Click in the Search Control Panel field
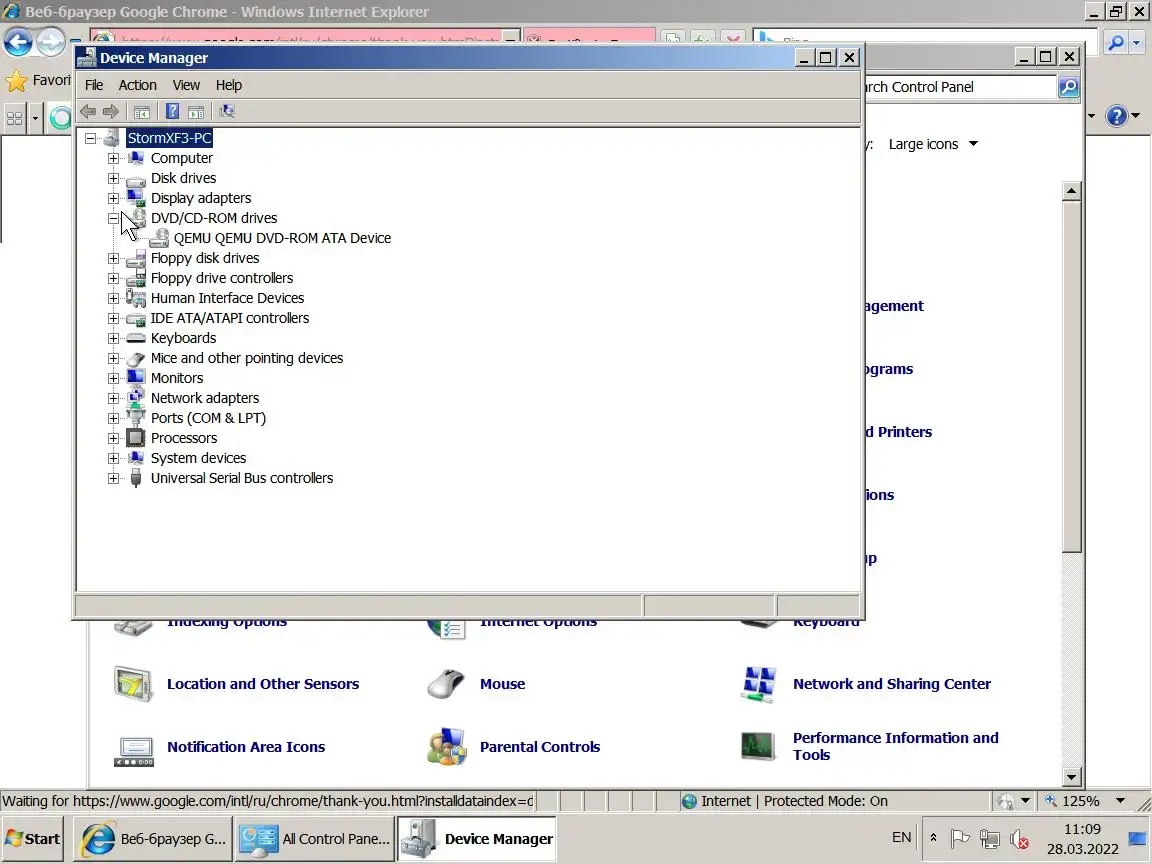The image size is (1152, 864). click(960, 87)
